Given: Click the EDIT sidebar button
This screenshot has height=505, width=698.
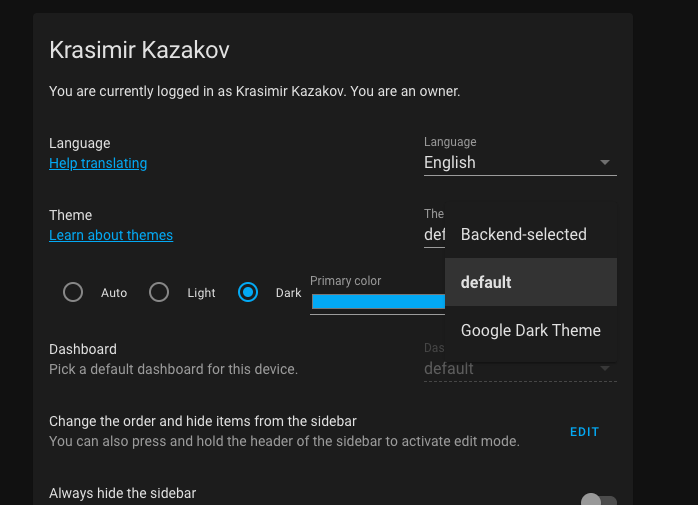Looking at the screenshot, I should (x=584, y=432).
